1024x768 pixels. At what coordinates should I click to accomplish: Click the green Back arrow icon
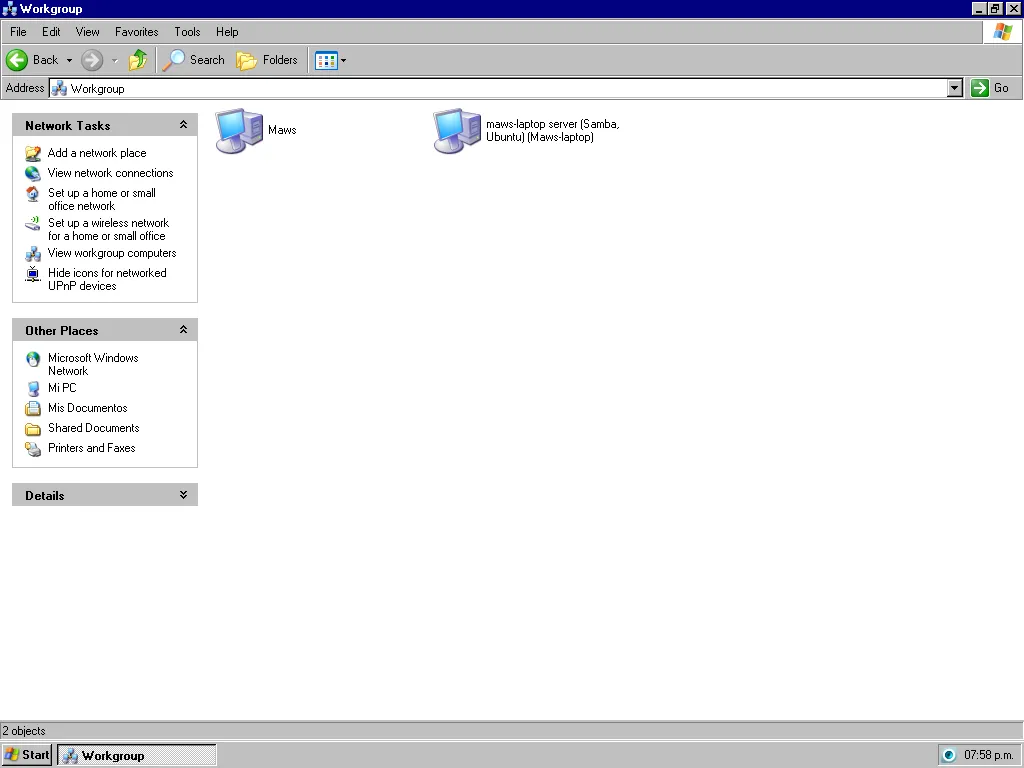click(x=17, y=60)
